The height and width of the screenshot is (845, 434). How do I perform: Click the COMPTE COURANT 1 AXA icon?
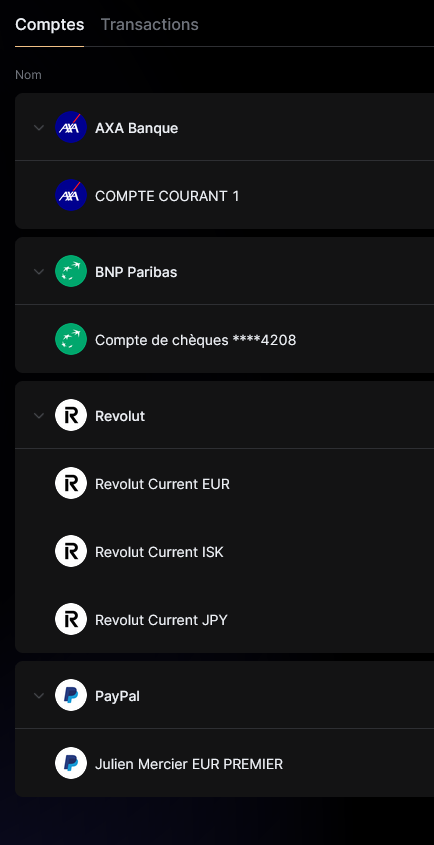(x=71, y=195)
